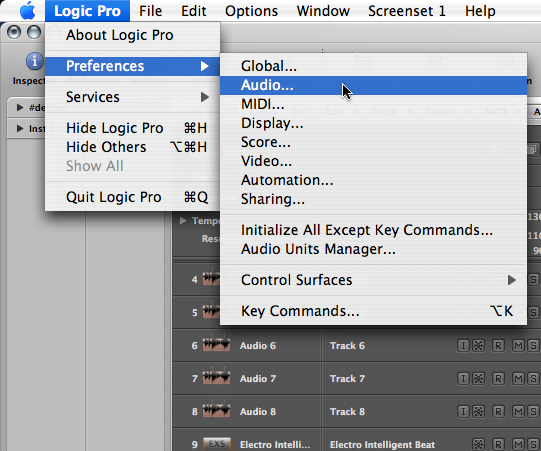Open the Control Surfaces submenu
This screenshot has height=451, width=541.
(x=373, y=280)
